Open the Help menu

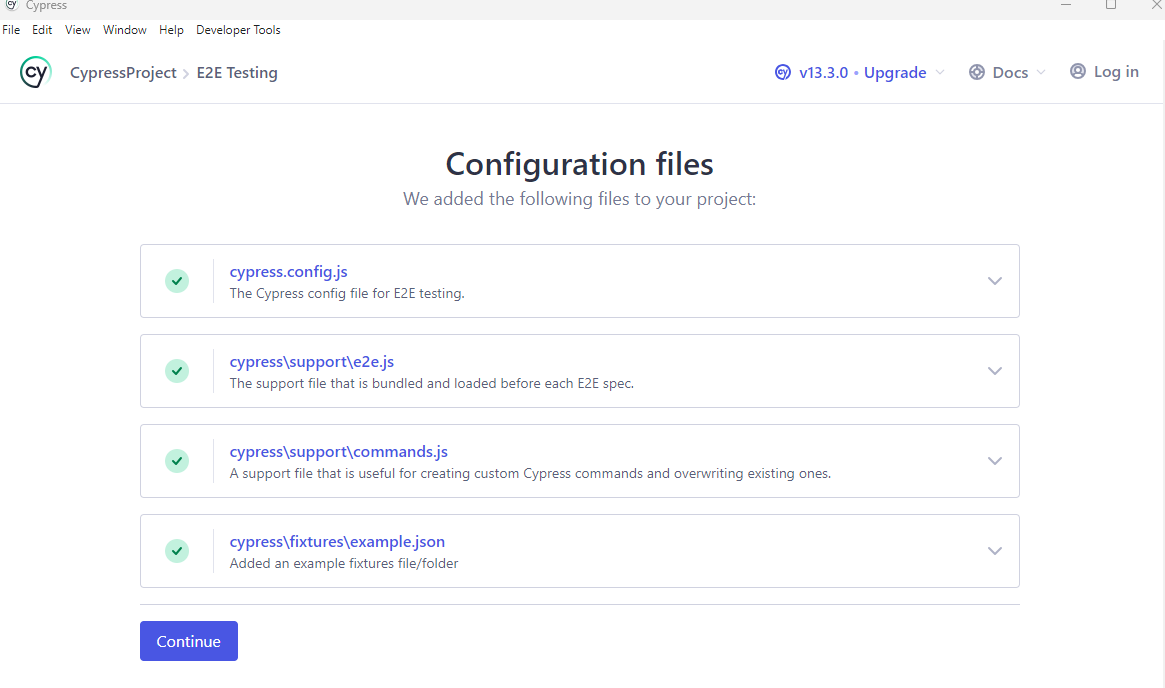click(x=171, y=30)
